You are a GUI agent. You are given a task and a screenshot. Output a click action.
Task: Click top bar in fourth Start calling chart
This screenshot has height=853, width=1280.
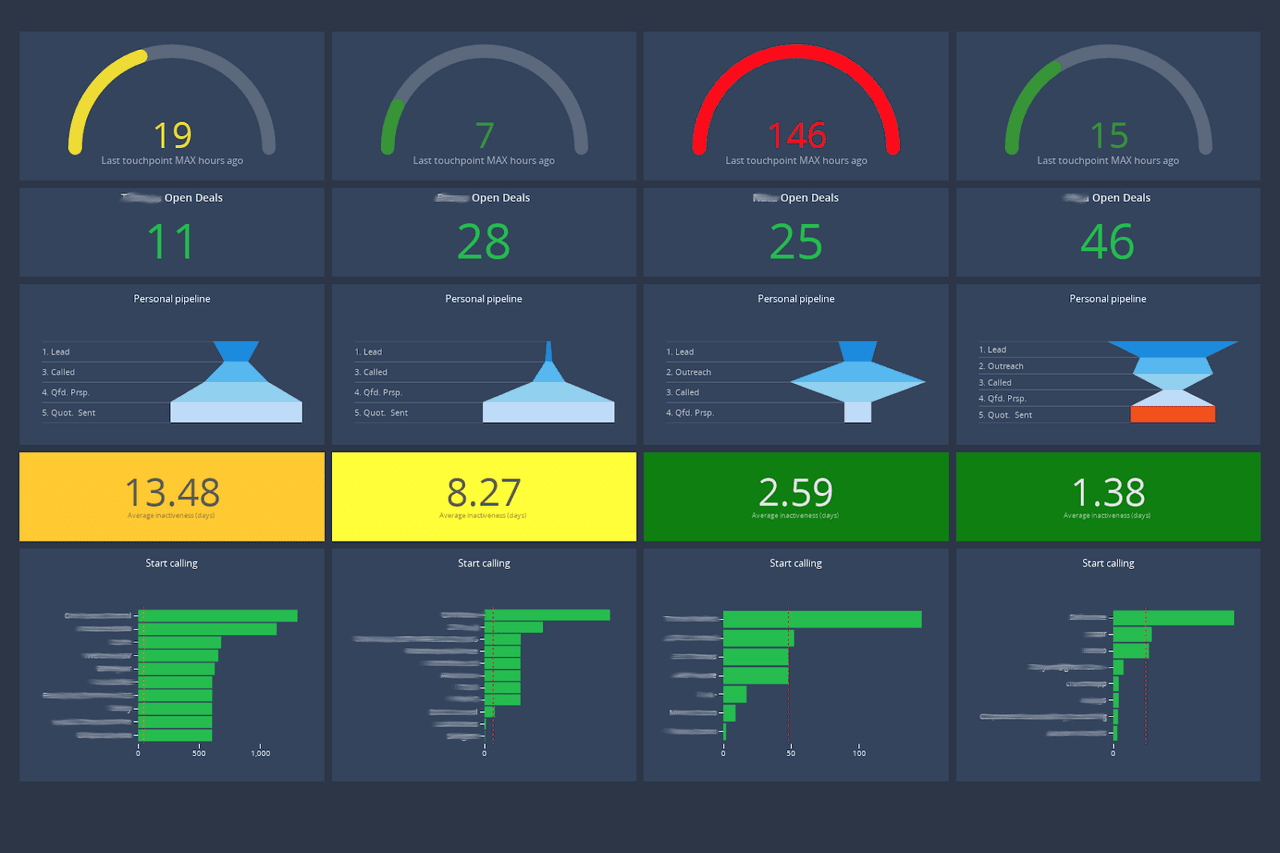tap(1173, 618)
